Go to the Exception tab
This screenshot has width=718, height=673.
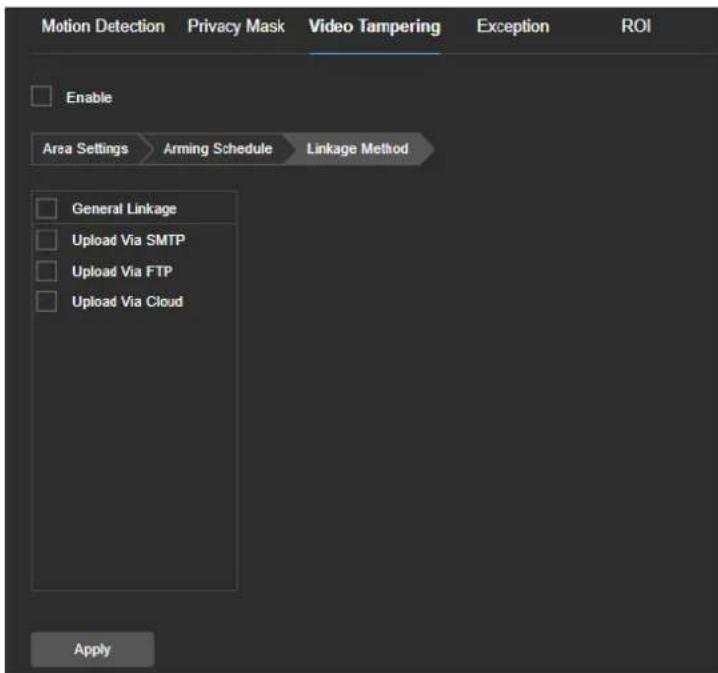coord(513,26)
